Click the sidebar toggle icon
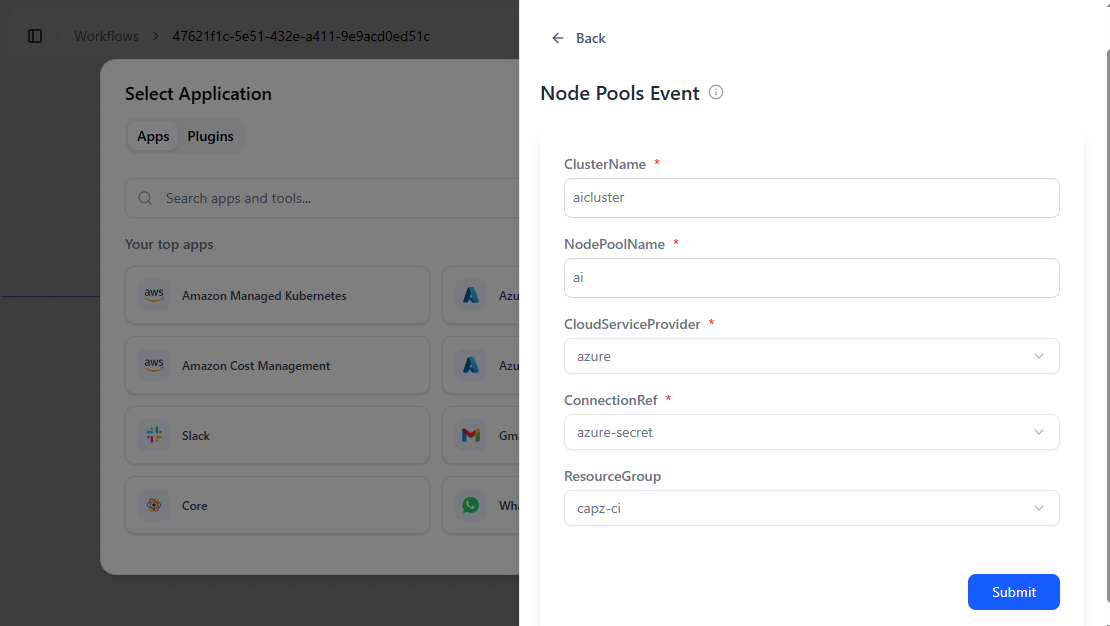This screenshot has width=1110, height=626. click(35, 36)
